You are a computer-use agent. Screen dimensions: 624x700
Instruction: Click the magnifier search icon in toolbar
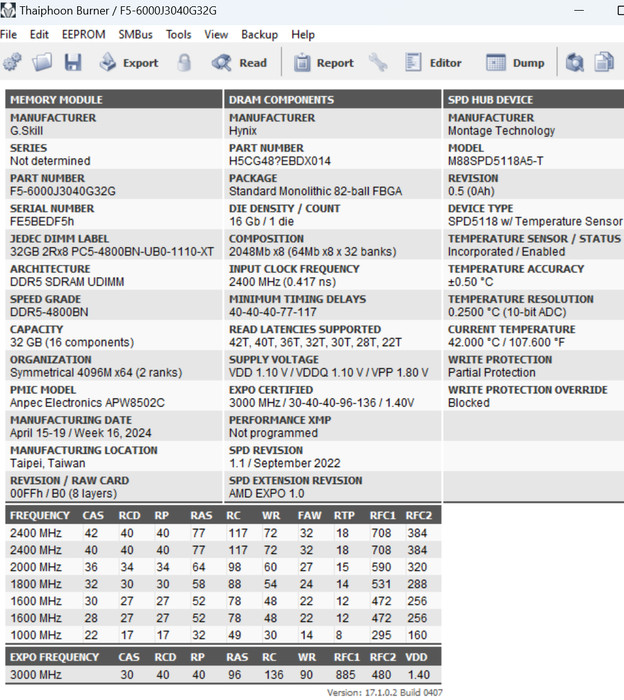(574, 62)
